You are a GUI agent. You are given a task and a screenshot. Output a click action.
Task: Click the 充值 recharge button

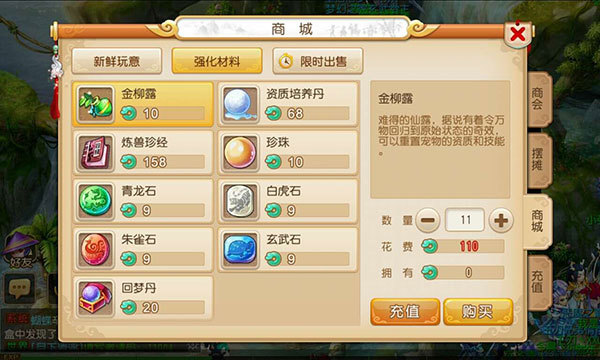[405, 312]
